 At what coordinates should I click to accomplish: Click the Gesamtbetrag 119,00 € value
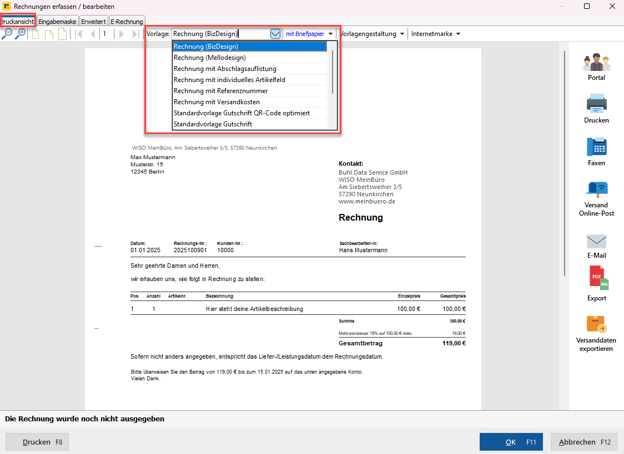tap(454, 343)
